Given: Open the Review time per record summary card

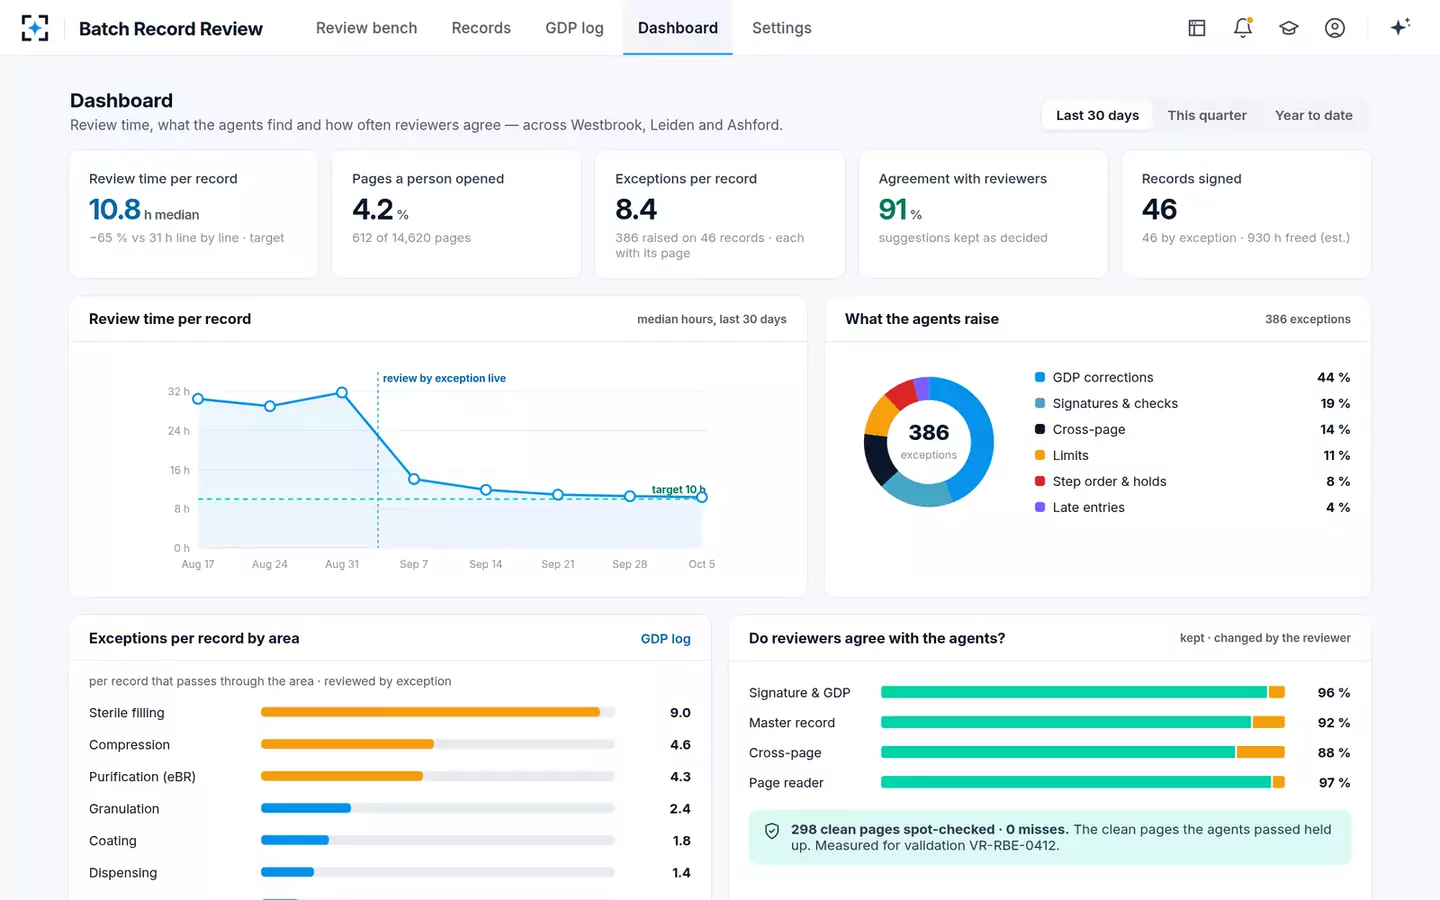Looking at the screenshot, I should pyautogui.click(x=194, y=214).
